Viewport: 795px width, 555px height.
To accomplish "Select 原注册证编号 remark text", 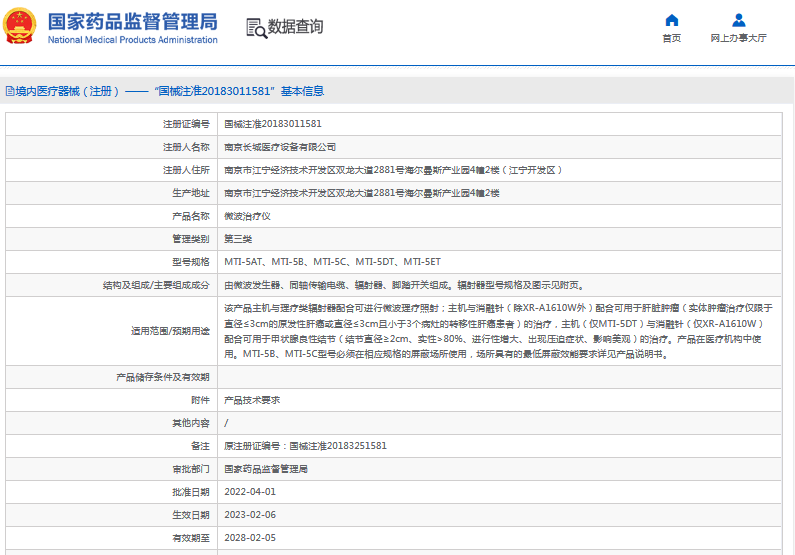I will (305, 446).
